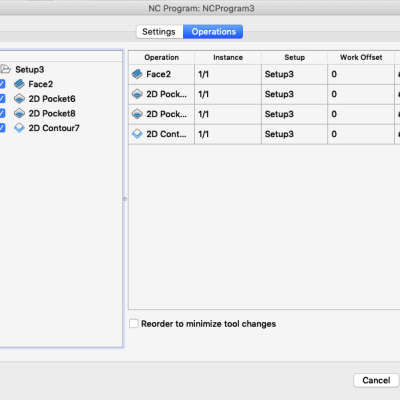Image resolution: width=400 pixels, height=400 pixels.
Task: Uncheck the 2D Pocket6 checkbox
Action: click(x=2, y=99)
